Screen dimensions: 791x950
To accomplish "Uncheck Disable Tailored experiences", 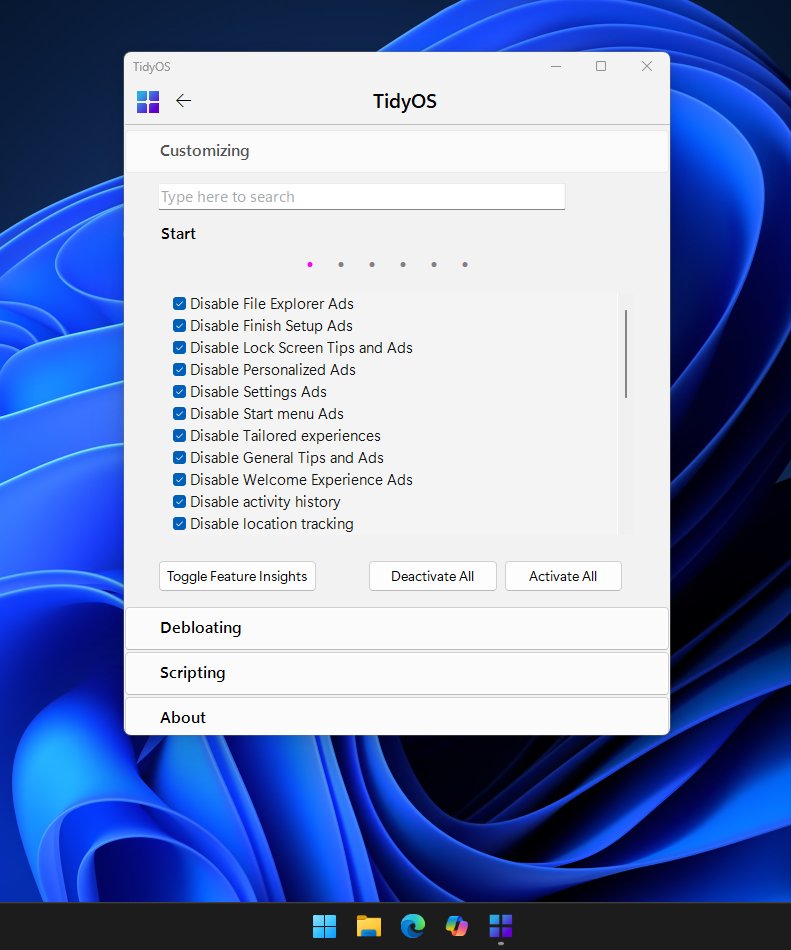I will tap(179, 436).
